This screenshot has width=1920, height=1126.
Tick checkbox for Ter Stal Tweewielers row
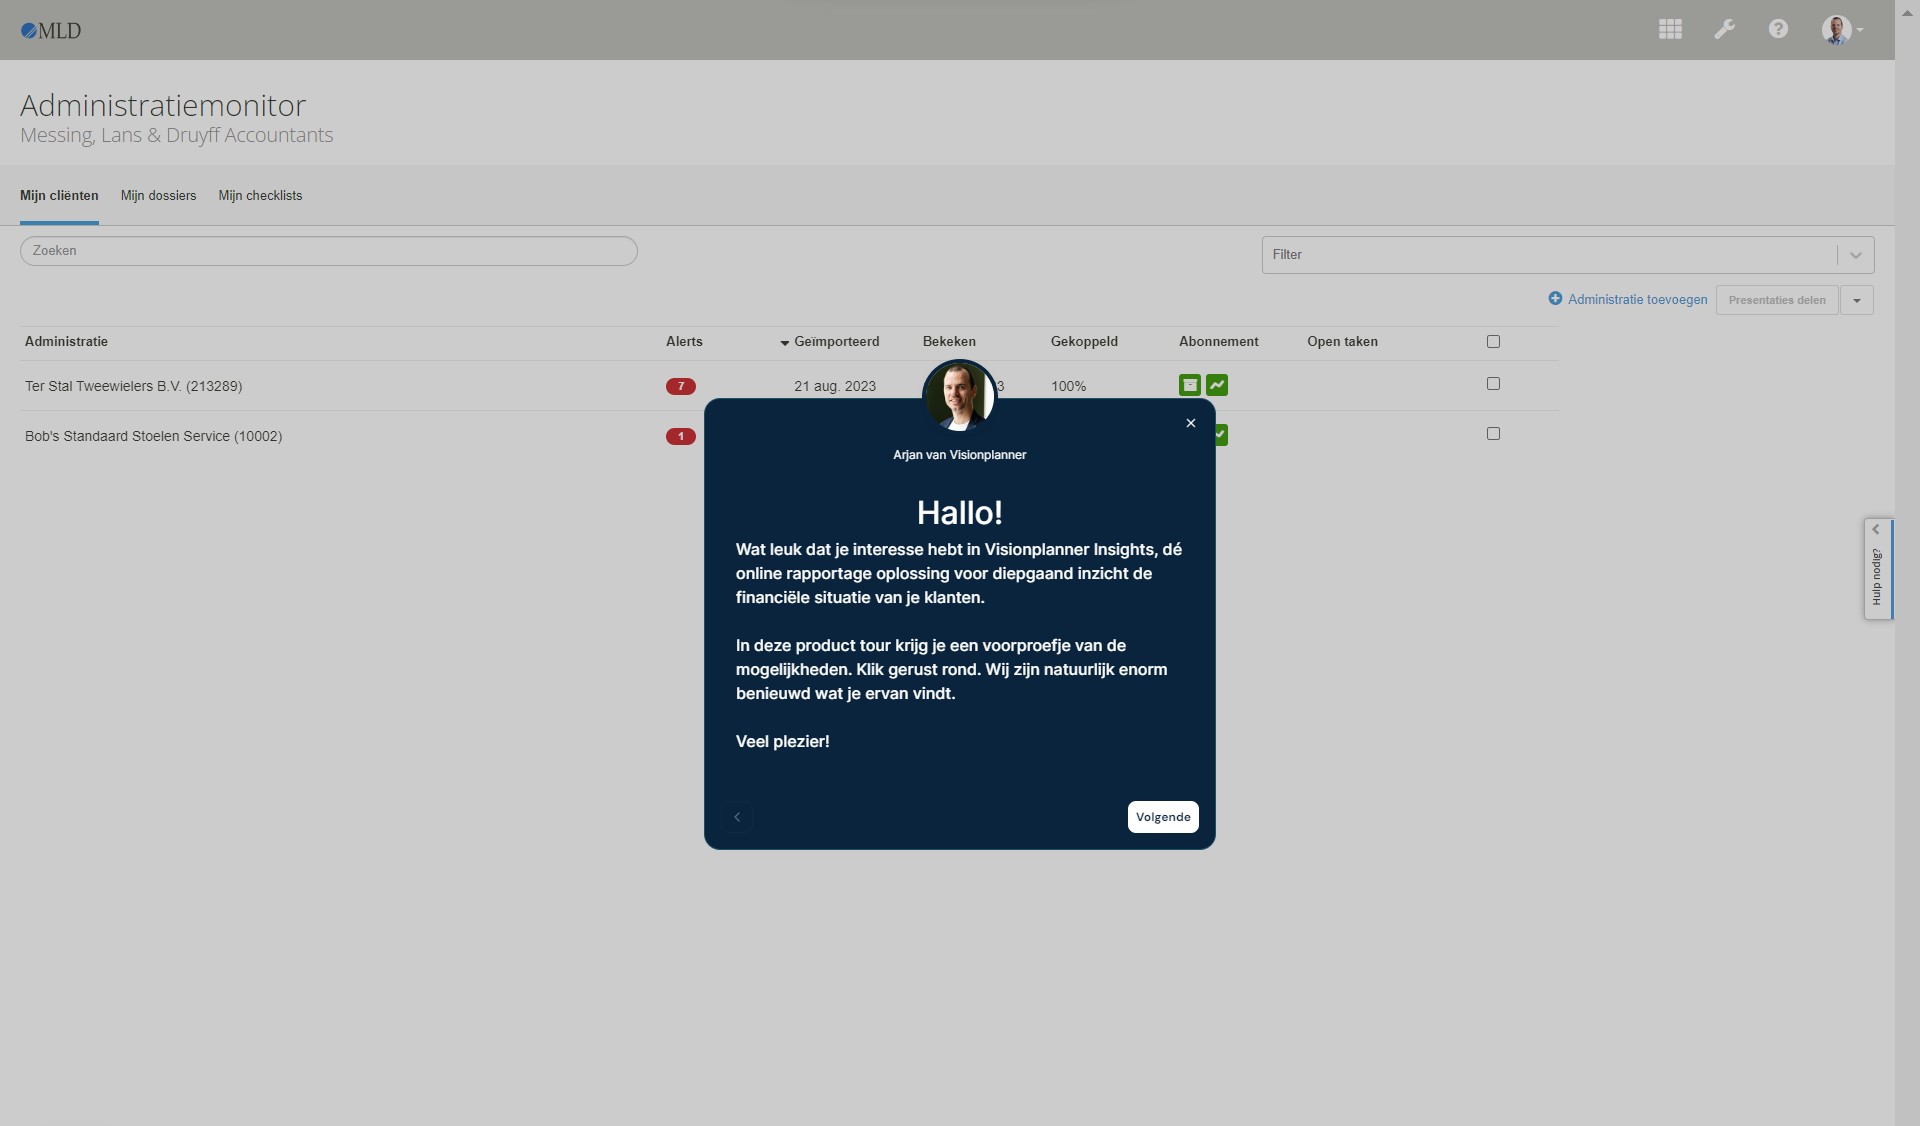[1493, 384]
